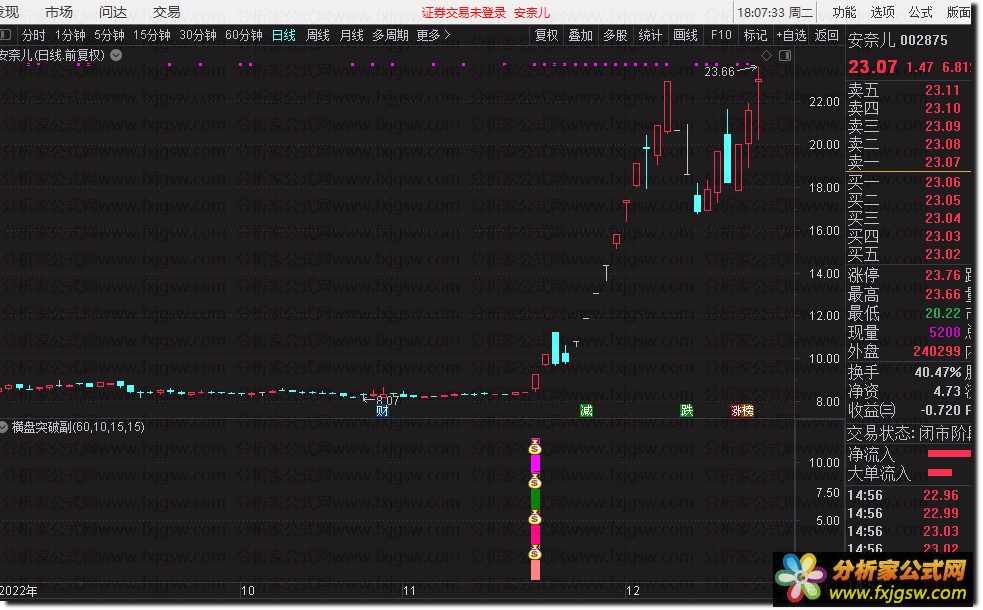Click the 收益(三) value -0.720
983x610 pixels.
click(940, 410)
